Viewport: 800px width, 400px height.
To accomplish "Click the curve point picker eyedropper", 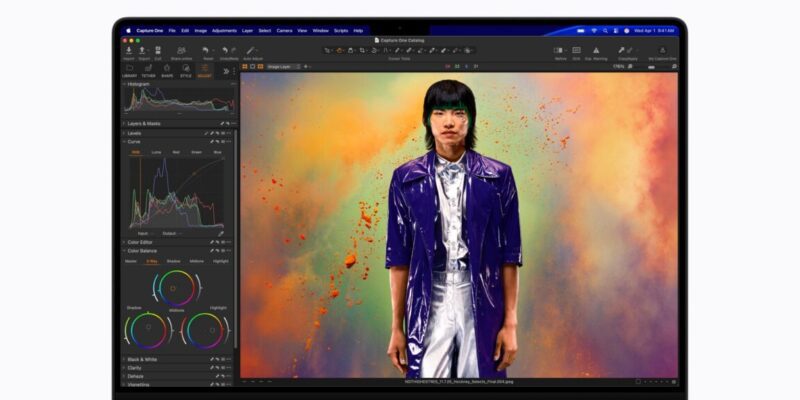I will pyautogui.click(x=221, y=234).
